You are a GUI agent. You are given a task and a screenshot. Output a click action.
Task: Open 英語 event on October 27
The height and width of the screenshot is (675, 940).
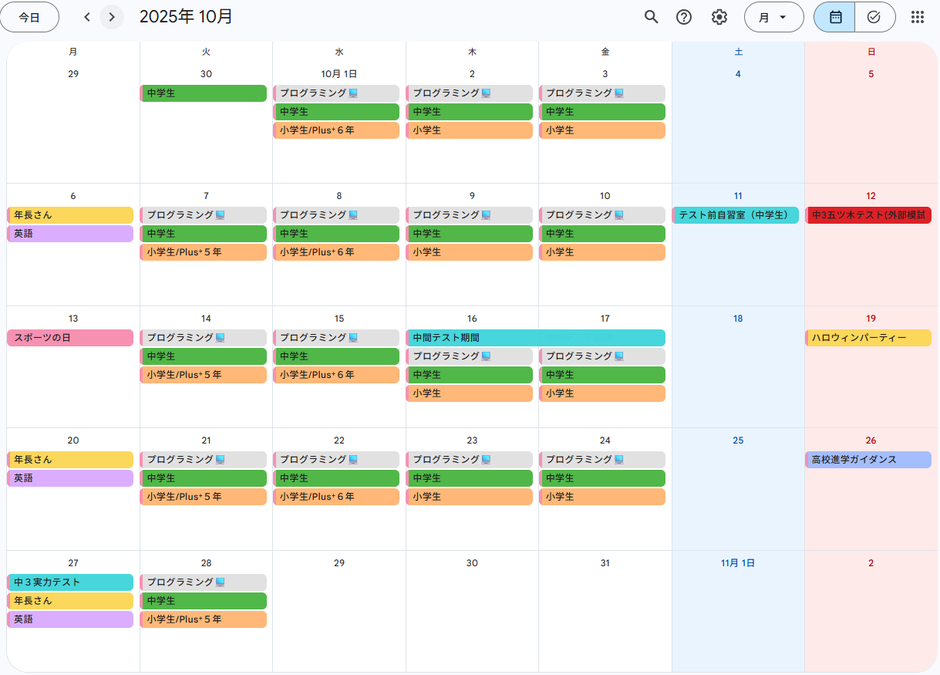click(70, 619)
